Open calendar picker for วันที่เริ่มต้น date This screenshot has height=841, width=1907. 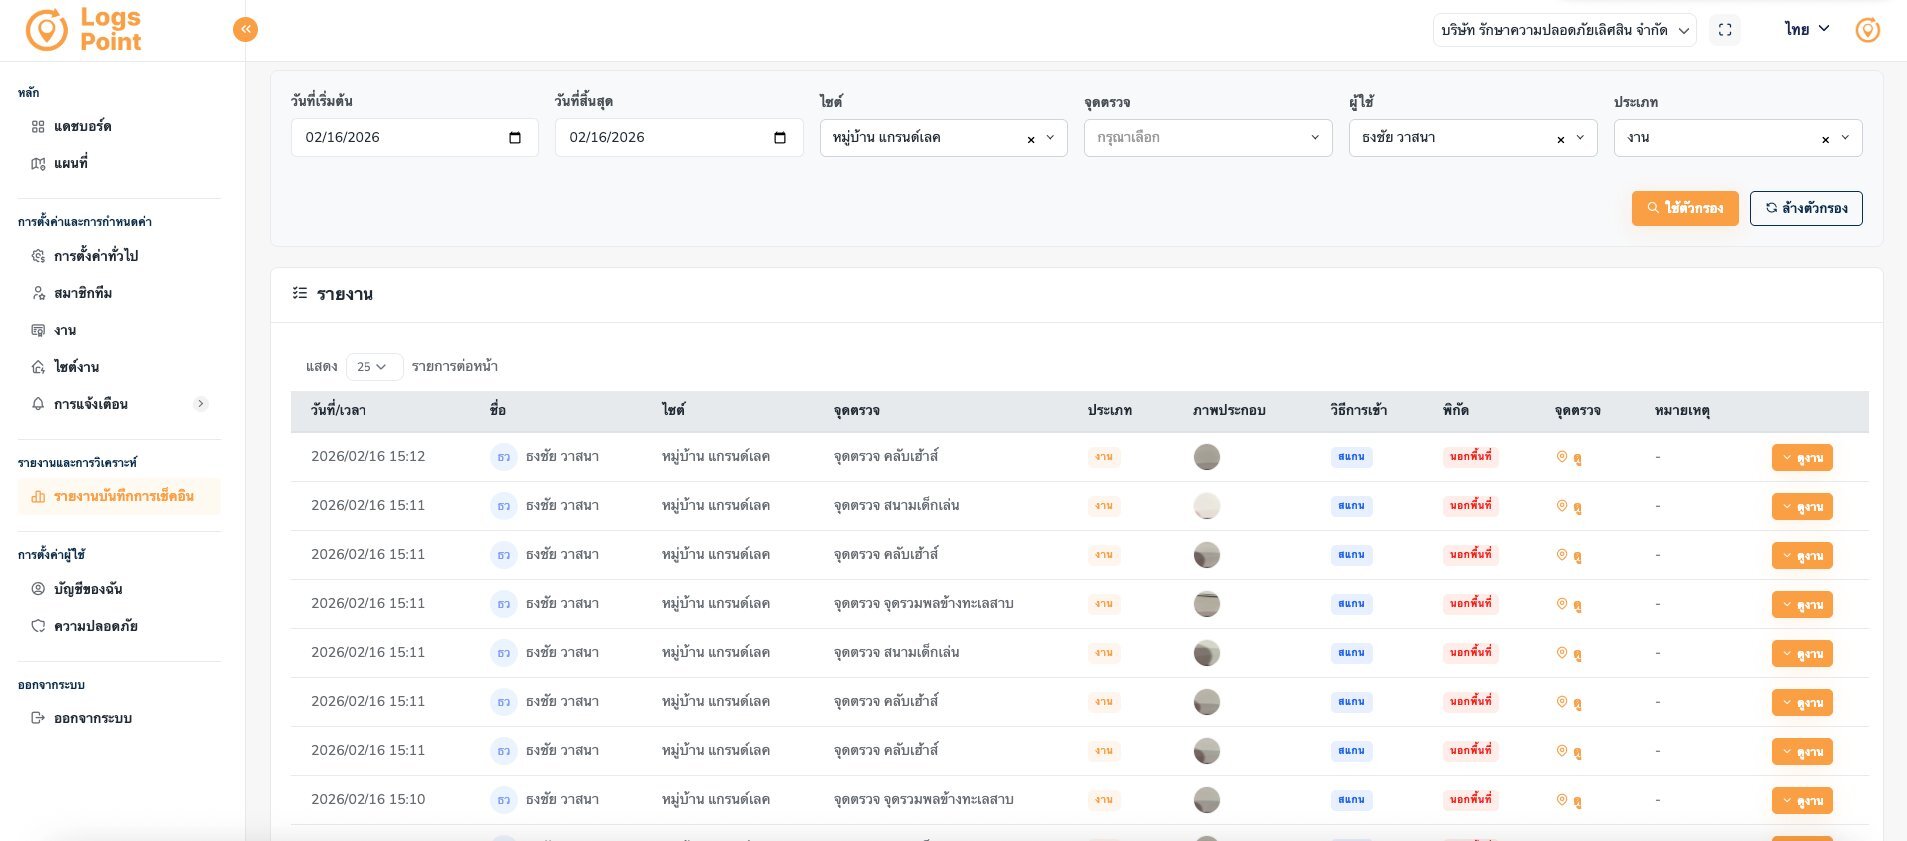515,138
